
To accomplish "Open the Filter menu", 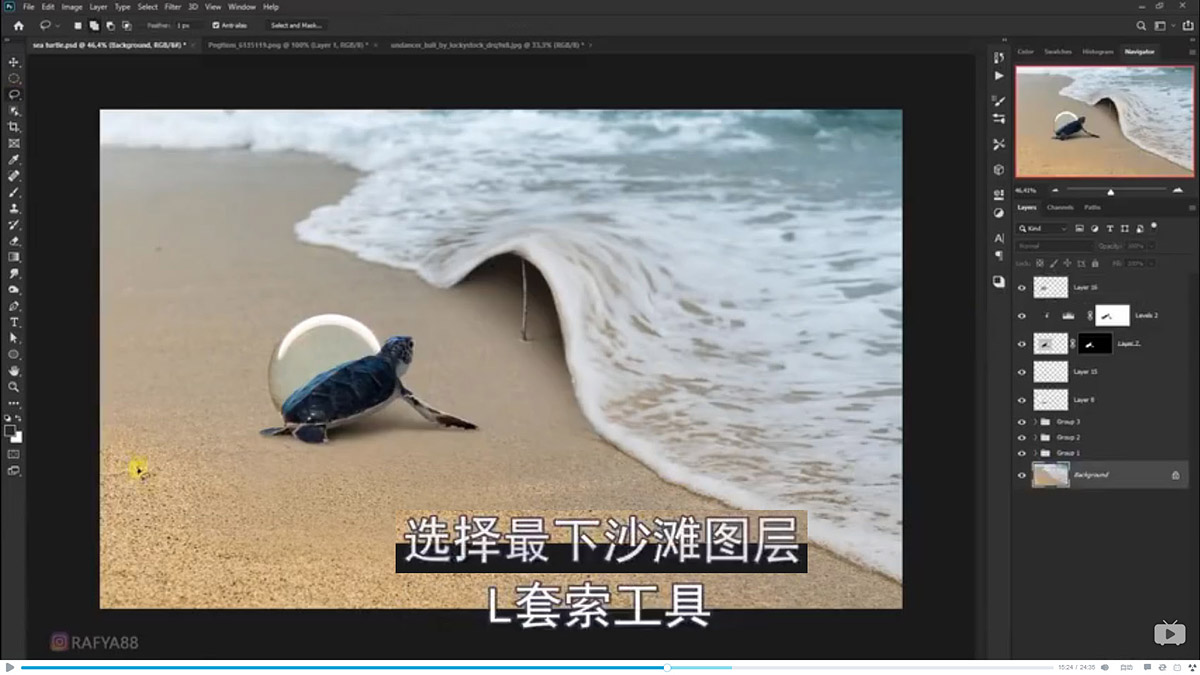I will 172,6.
